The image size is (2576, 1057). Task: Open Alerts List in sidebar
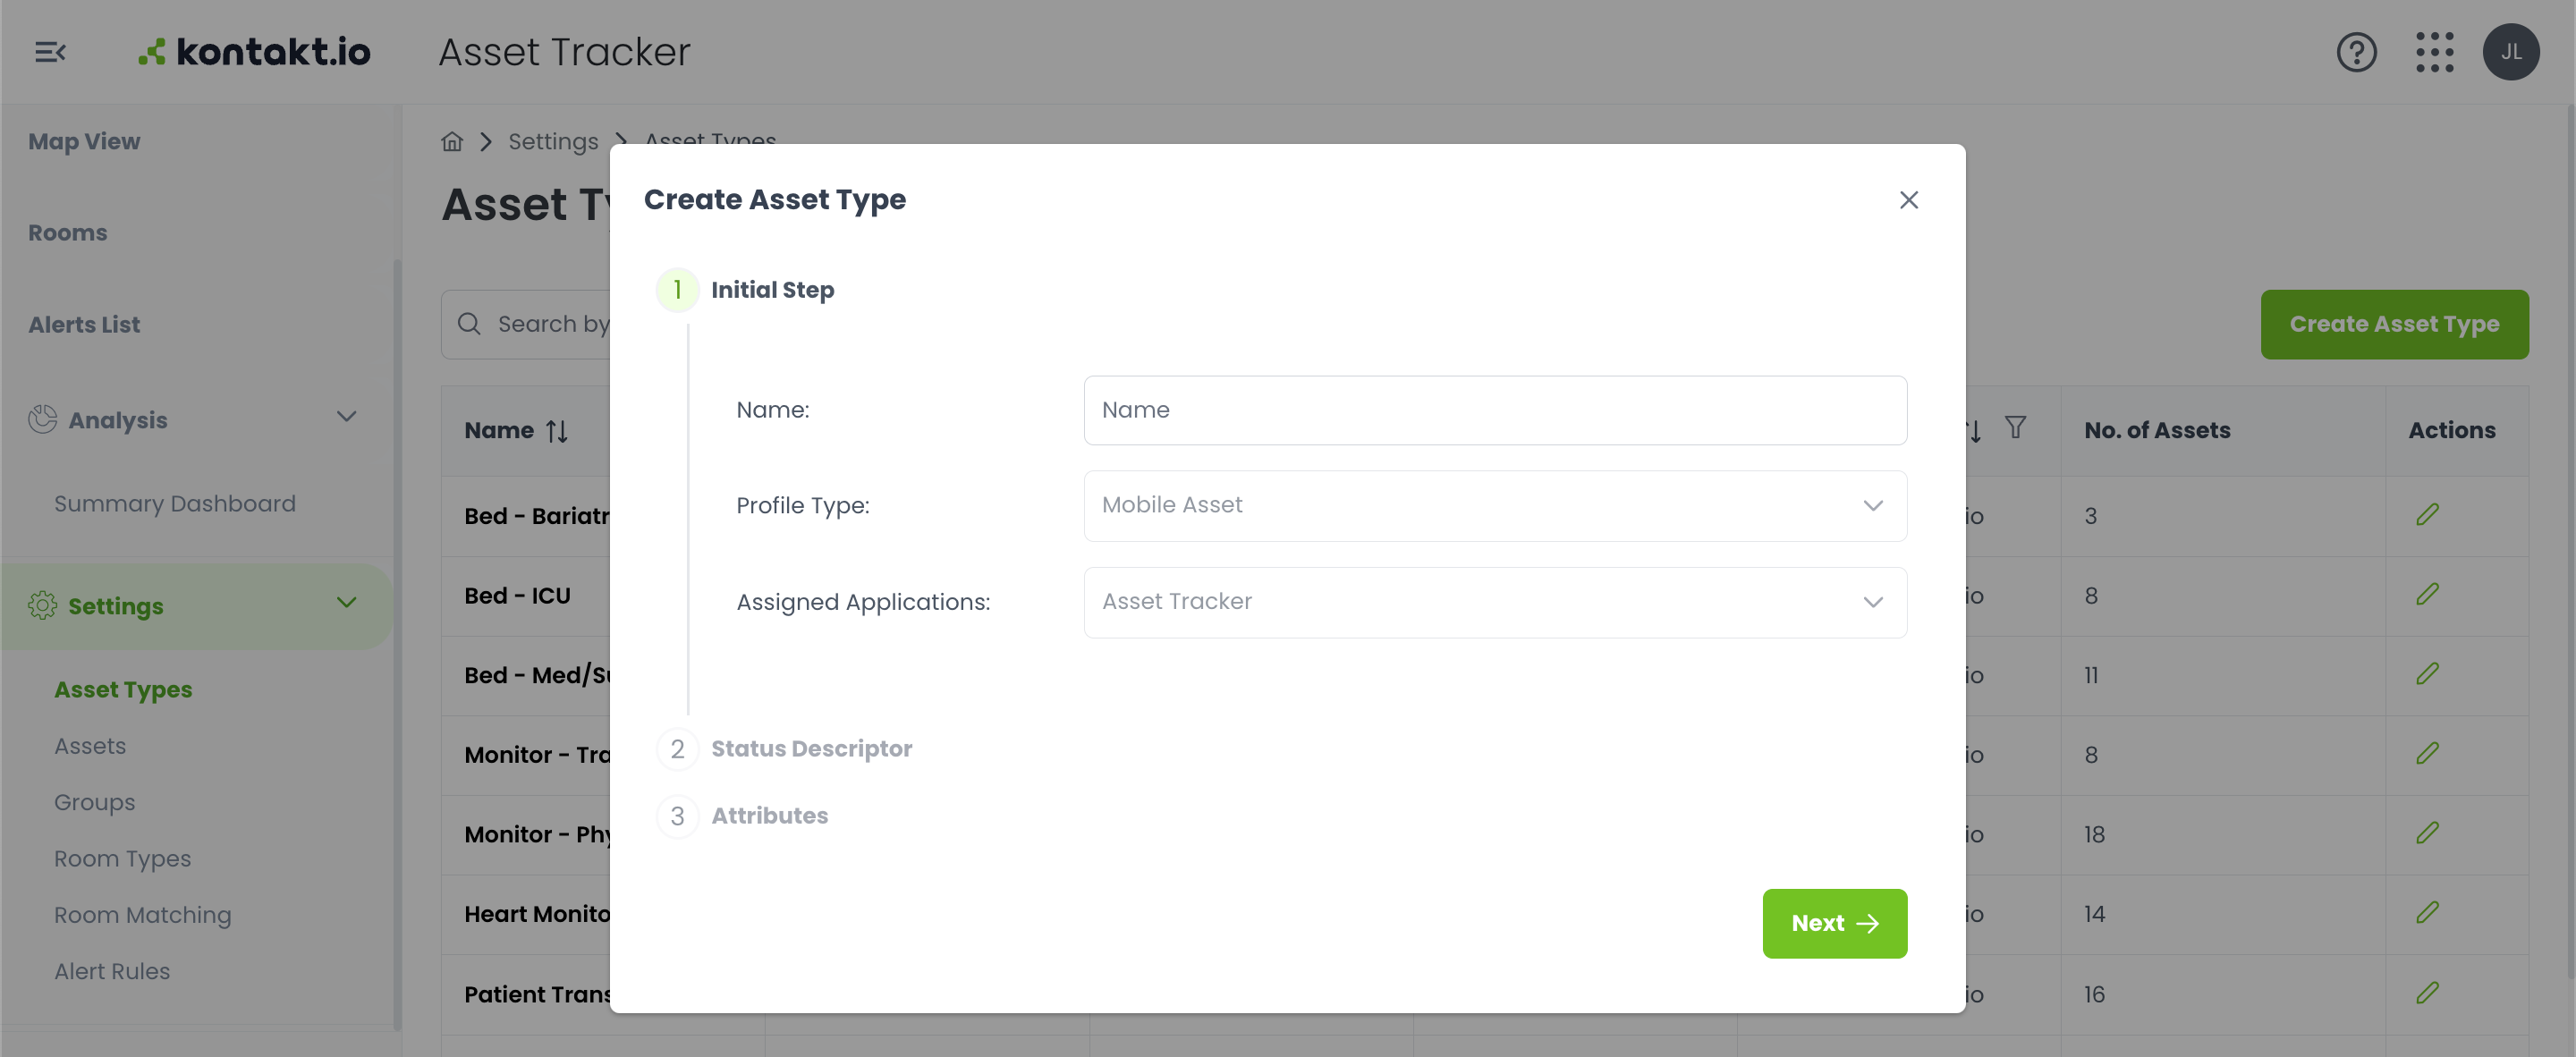click(84, 325)
